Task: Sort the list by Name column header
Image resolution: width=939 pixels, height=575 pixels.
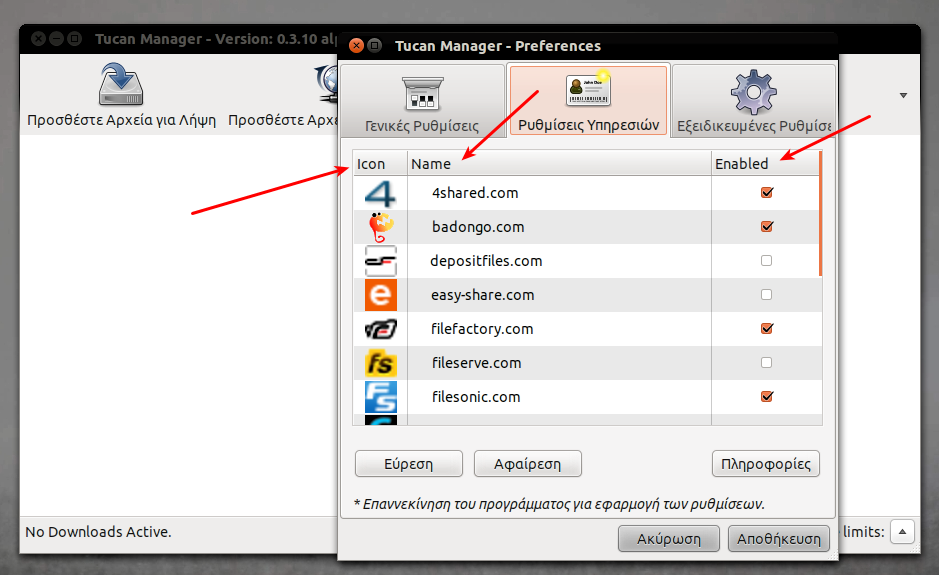Action: pos(559,164)
